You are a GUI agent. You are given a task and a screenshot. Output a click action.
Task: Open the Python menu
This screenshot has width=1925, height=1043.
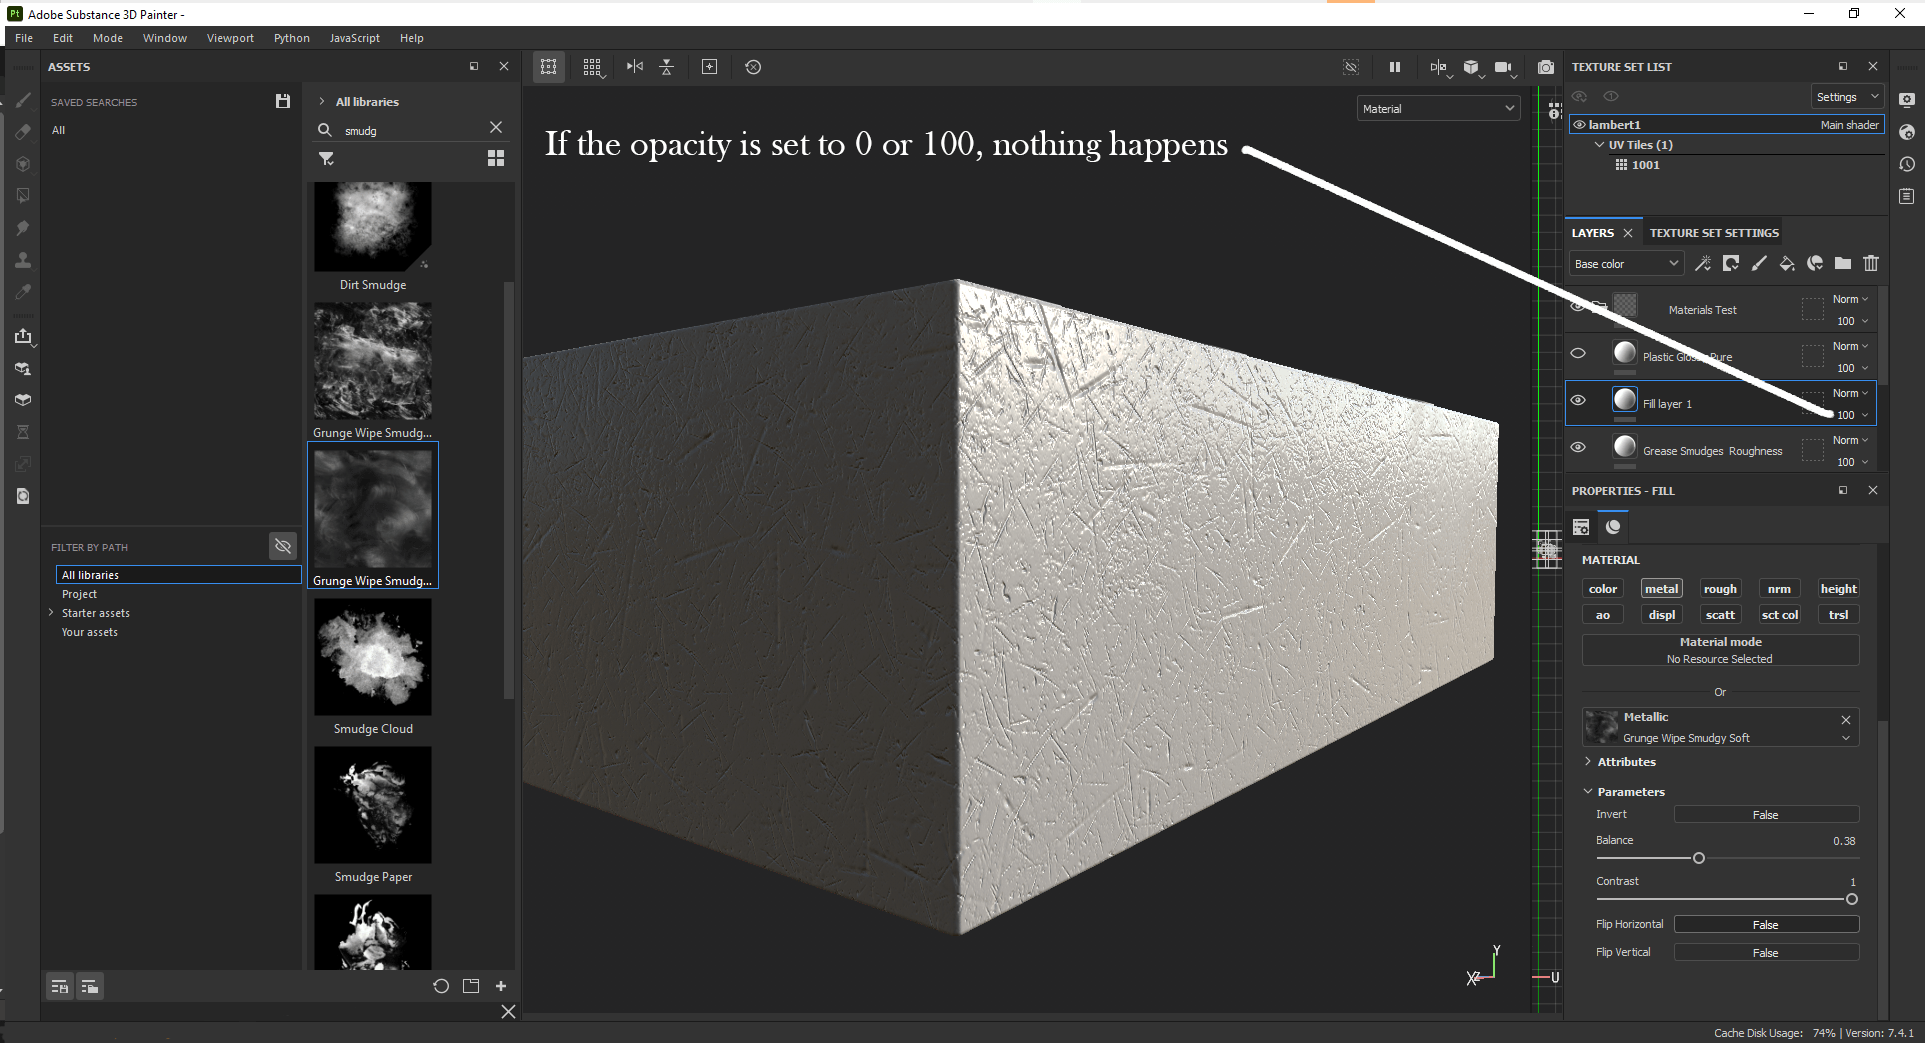[291, 37]
